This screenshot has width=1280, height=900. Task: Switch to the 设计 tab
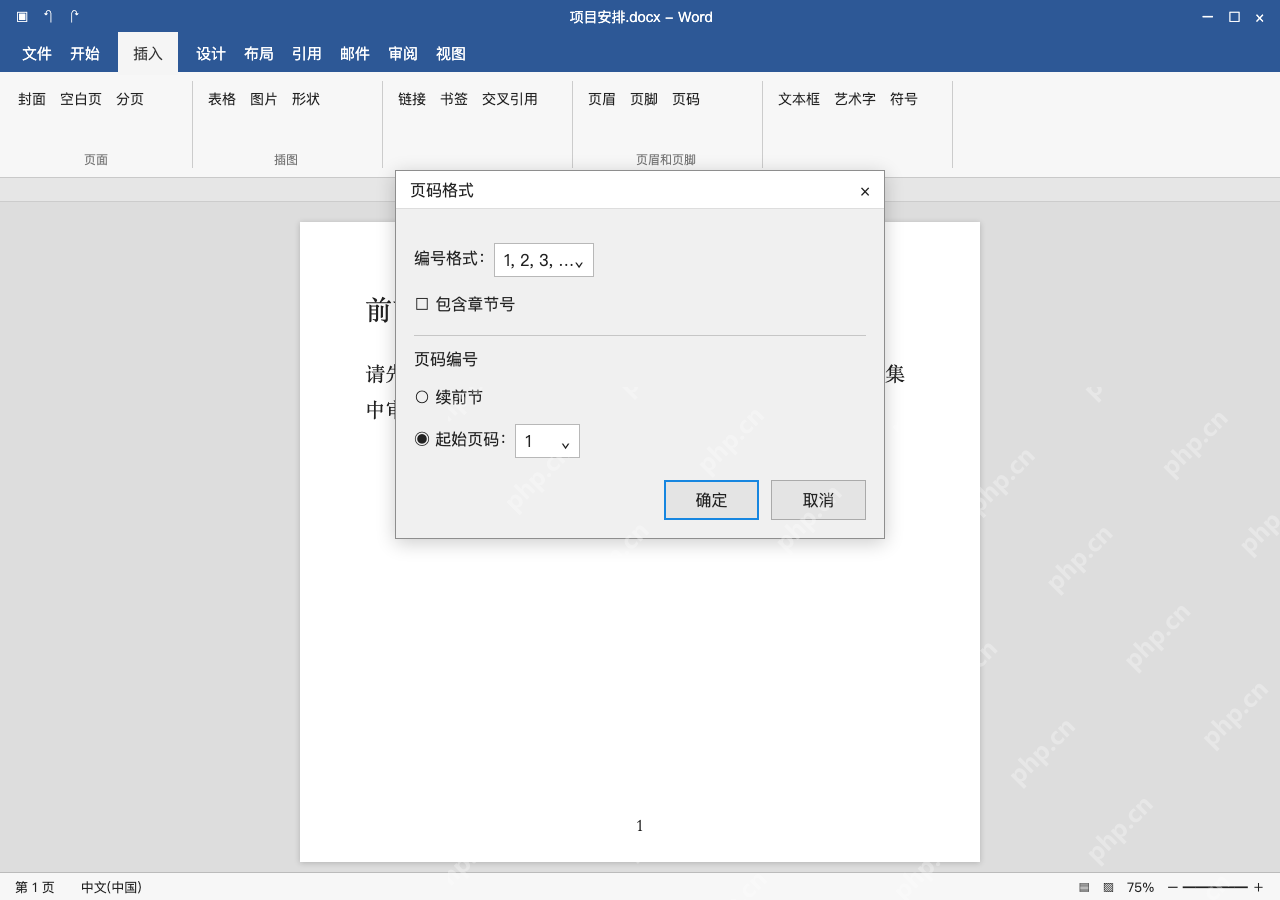click(211, 54)
